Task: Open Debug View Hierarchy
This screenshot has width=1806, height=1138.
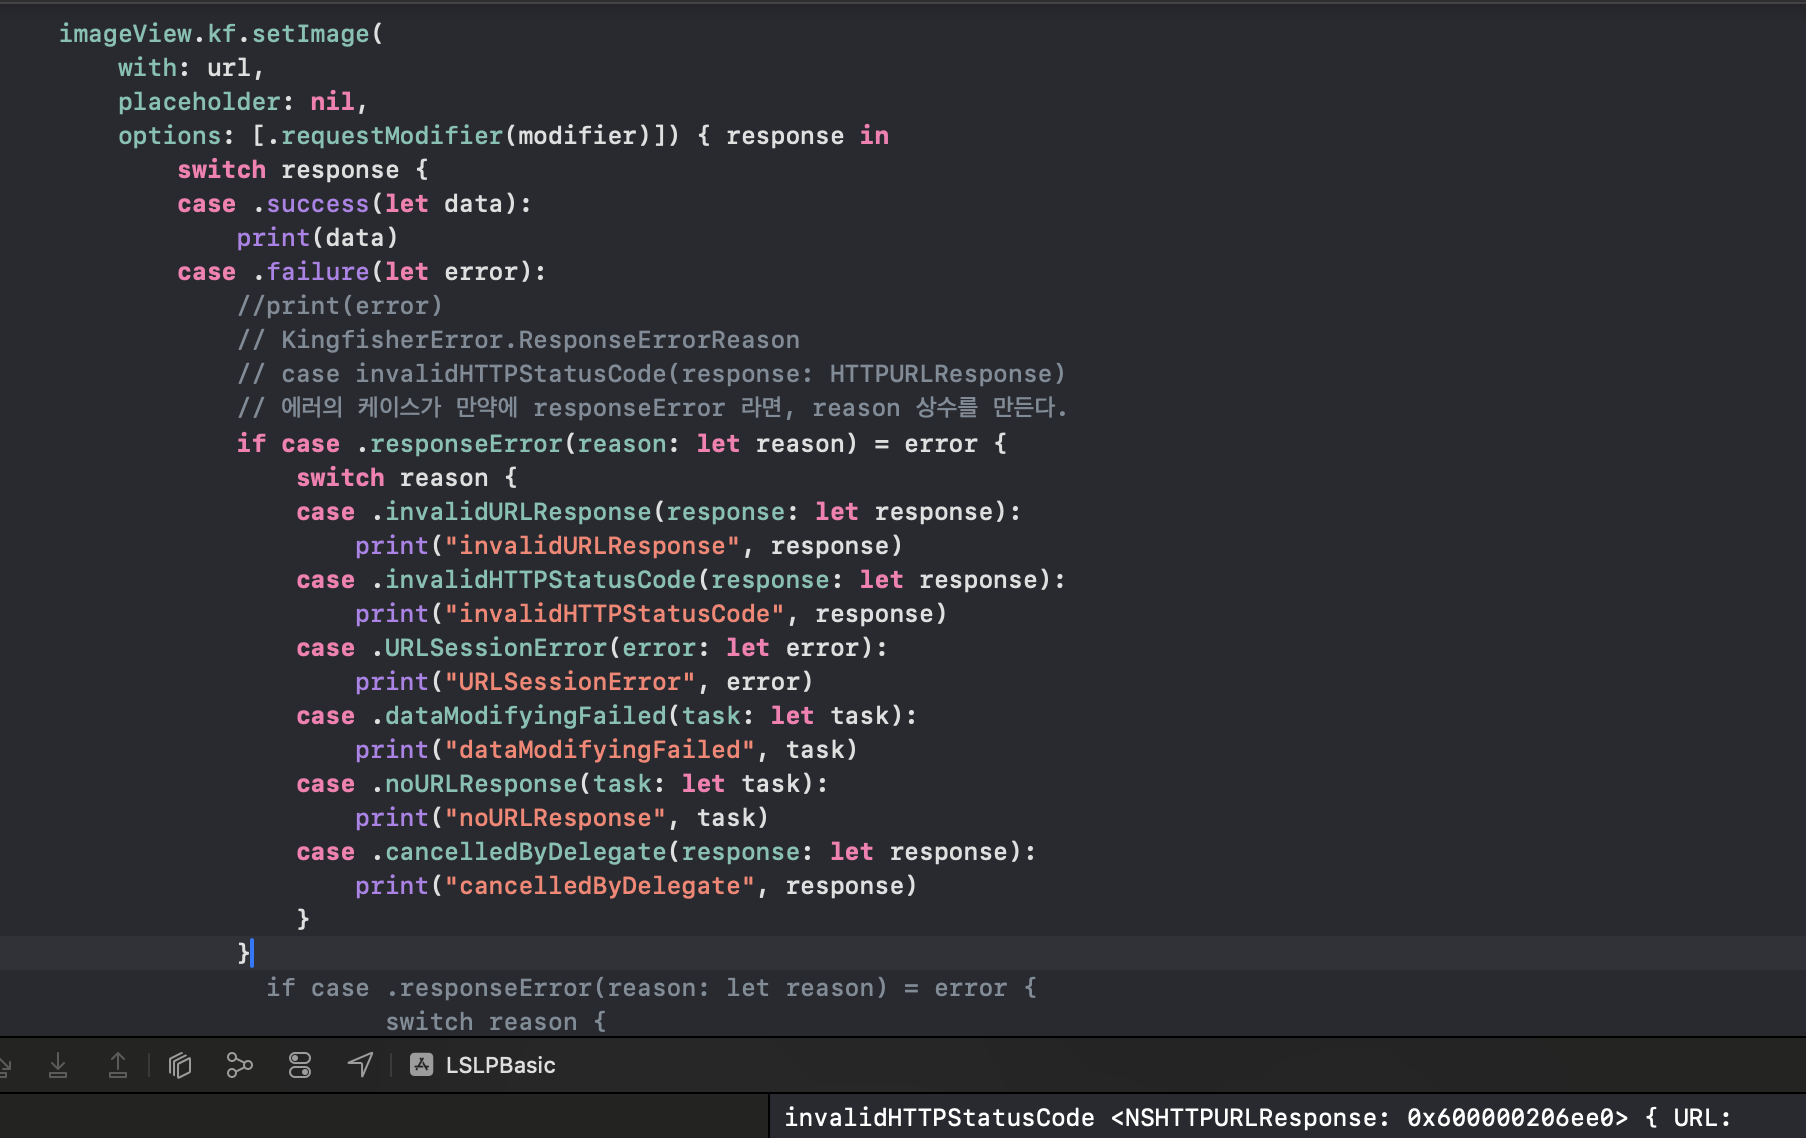Action: click(180, 1065)
